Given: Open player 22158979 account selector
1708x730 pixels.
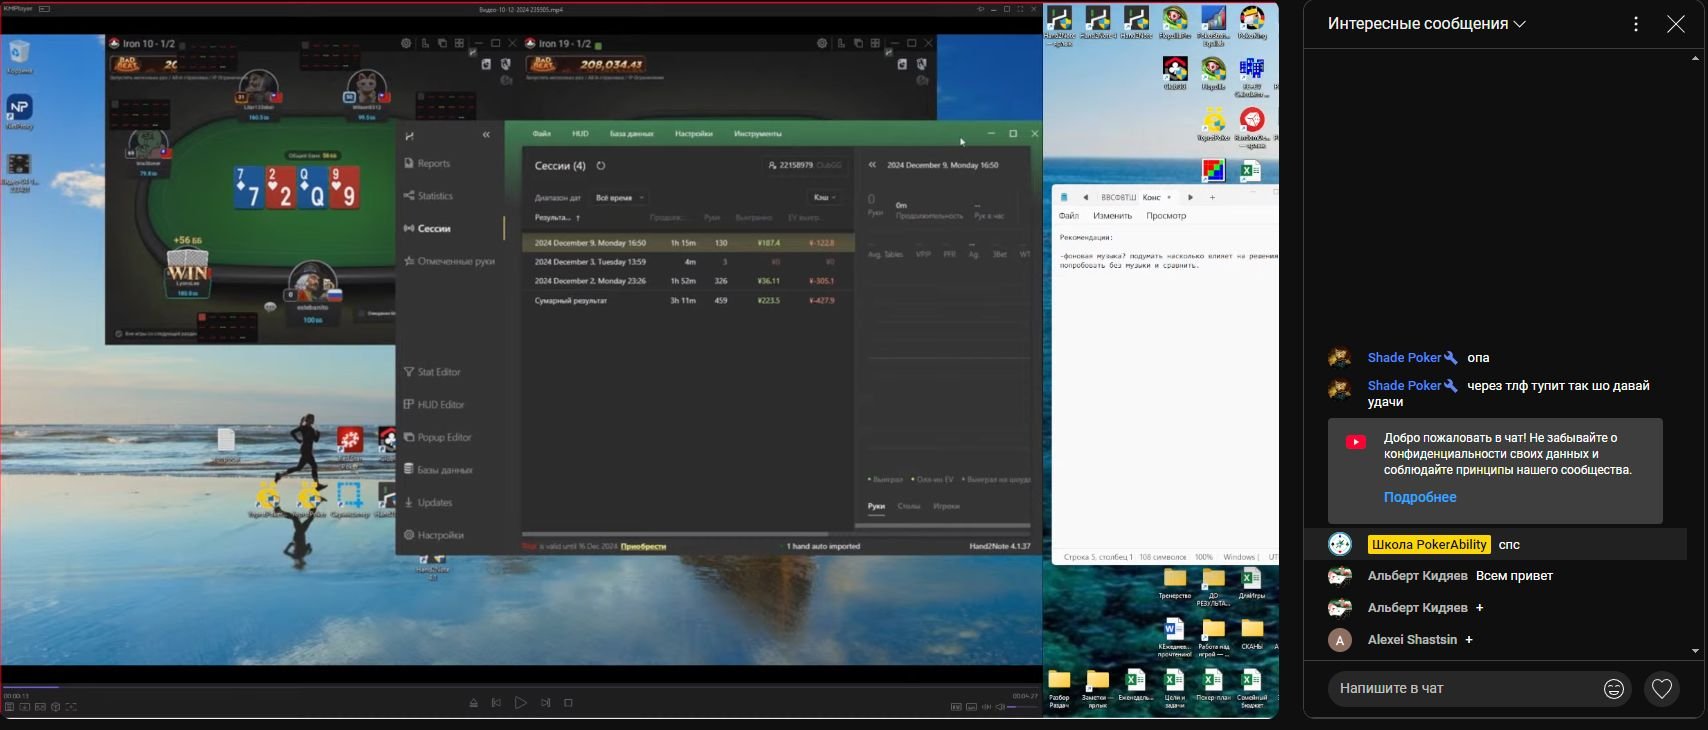Looking at the screenshot, I should click(x=805, y=165).
